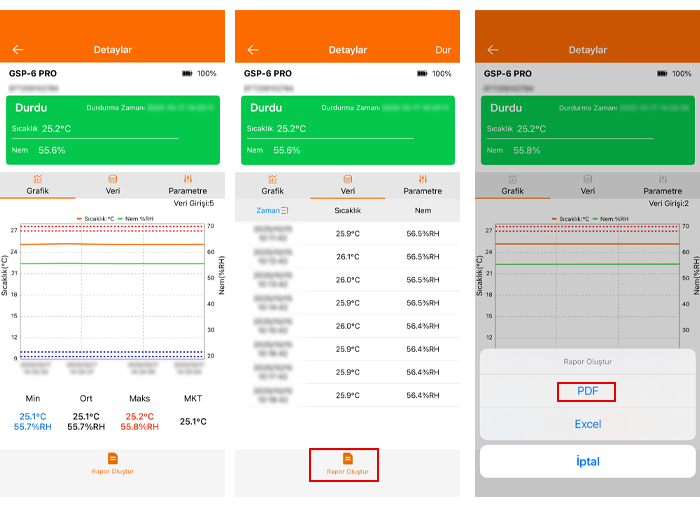The image size is (700, 506).
Task: Choose PDF in the Rapor Oluştur sheet
Action: [587, 392]
